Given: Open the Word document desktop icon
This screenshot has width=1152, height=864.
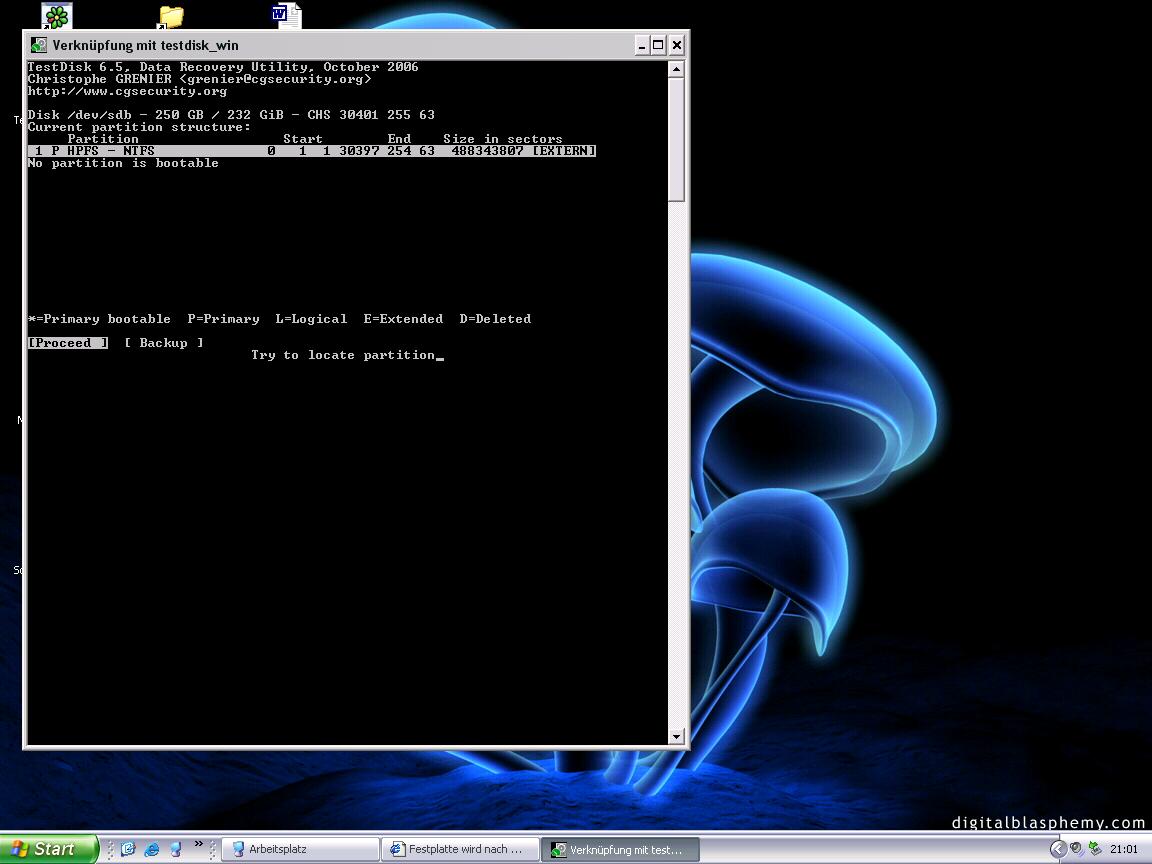Looking at the screenshot, I should pyautogui.click(x=287, y=15).
